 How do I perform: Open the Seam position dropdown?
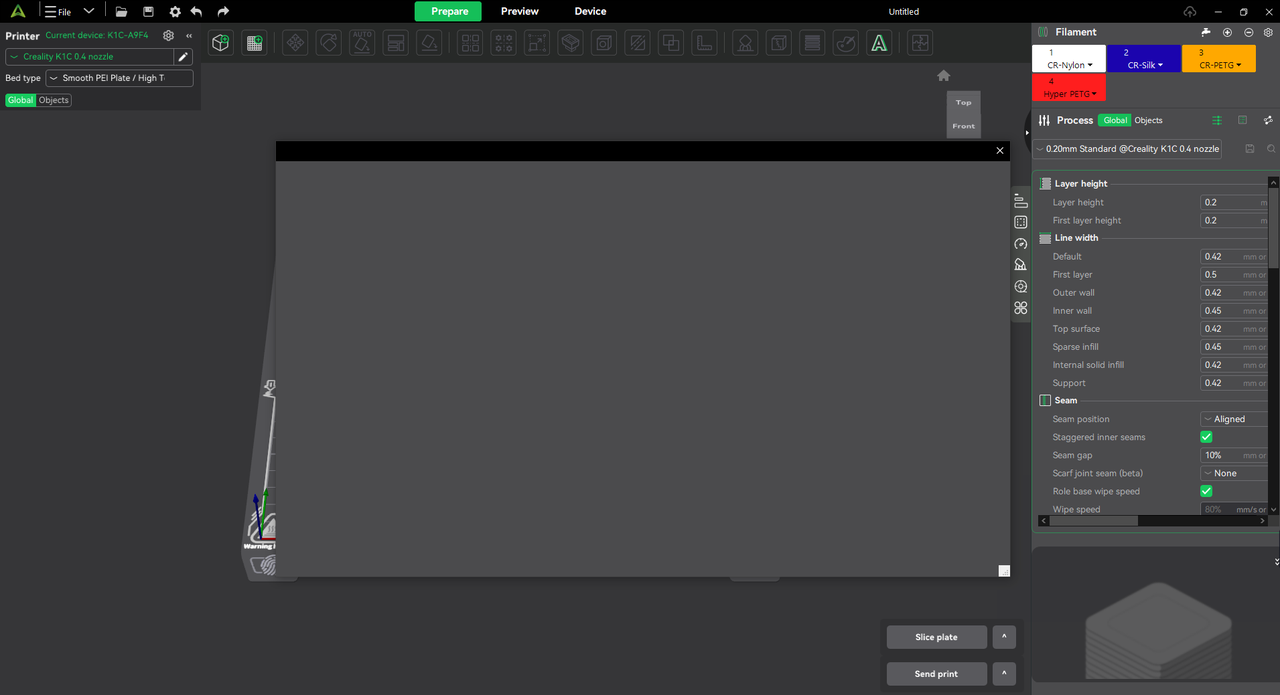tap(1235, 419)
